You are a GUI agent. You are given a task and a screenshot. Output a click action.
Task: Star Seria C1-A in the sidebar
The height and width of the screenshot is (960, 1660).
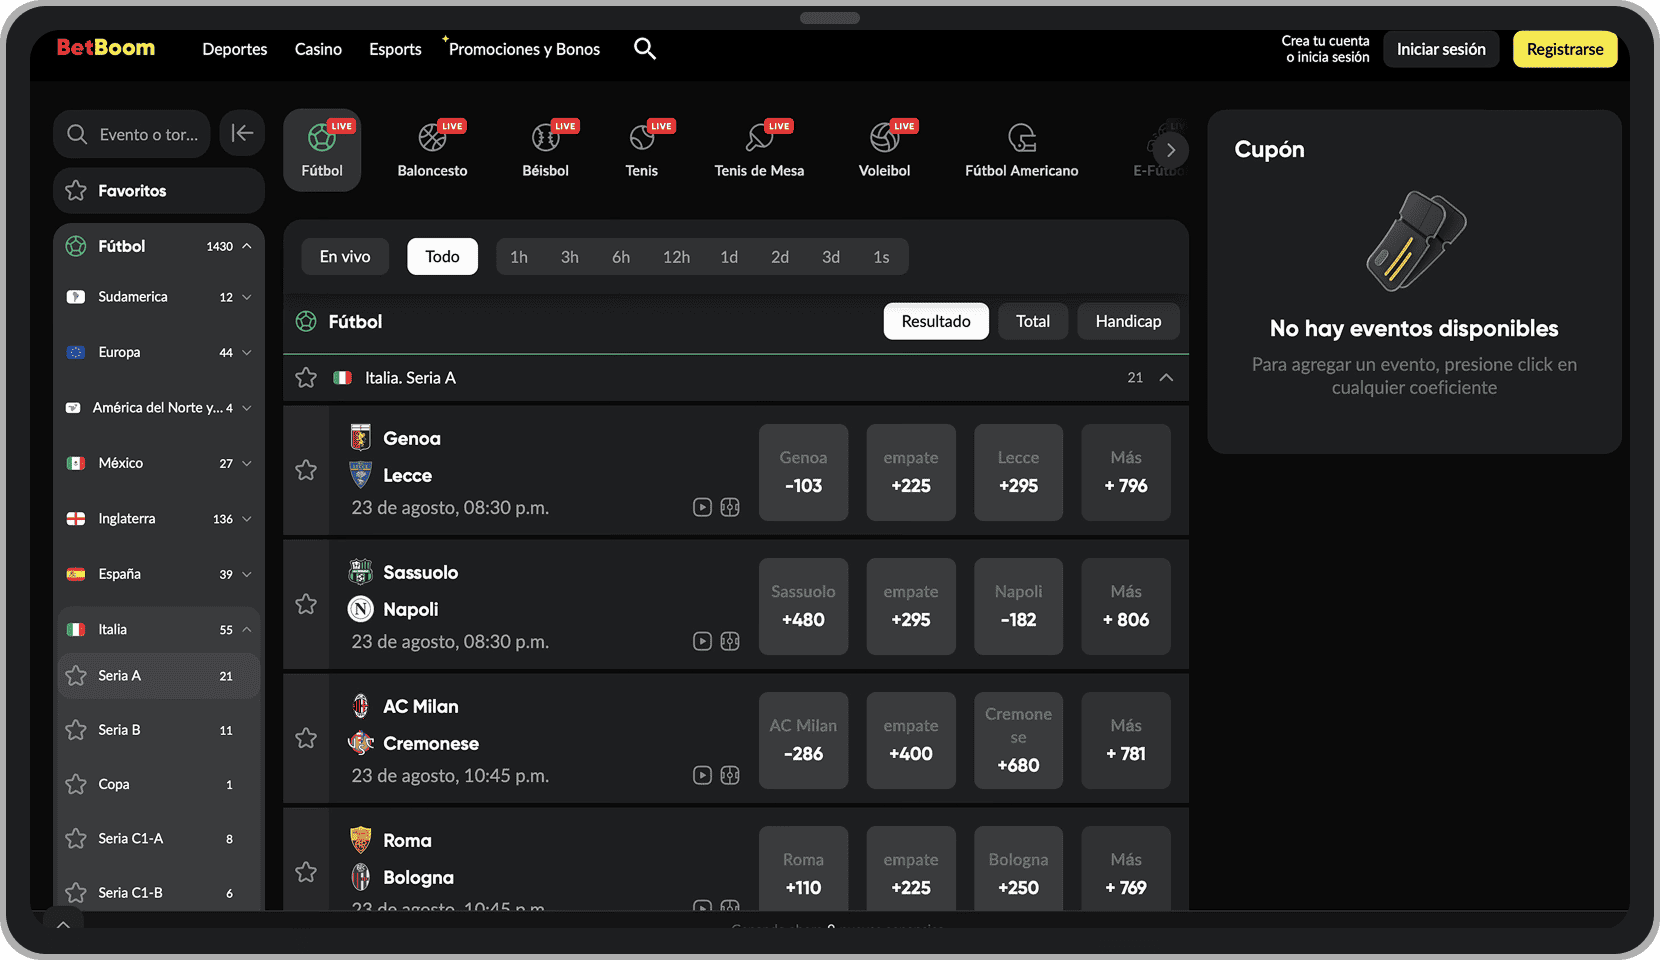point(76,838)
